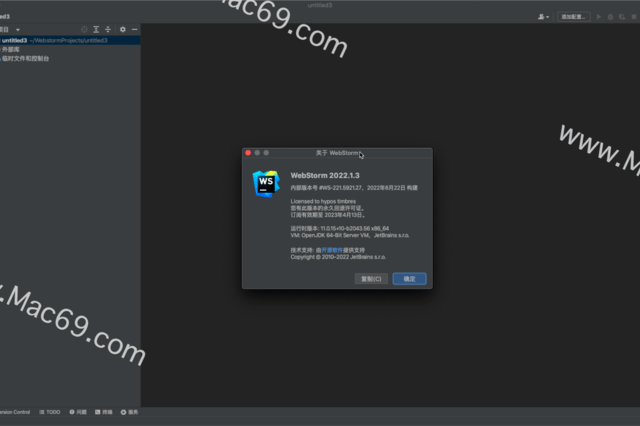The image size is (640, 426).
Task: Open the 开源软件 link
Action: tap(332, 250)
